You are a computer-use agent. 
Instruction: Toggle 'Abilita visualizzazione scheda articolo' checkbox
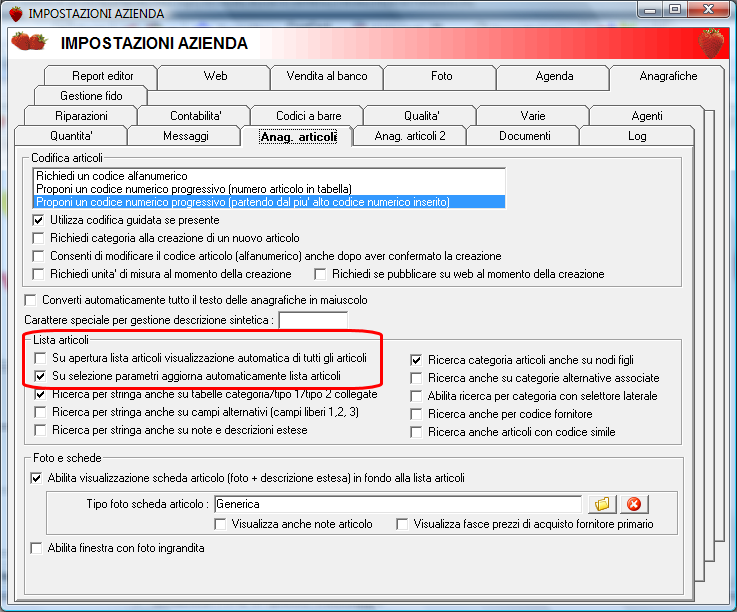36,478
